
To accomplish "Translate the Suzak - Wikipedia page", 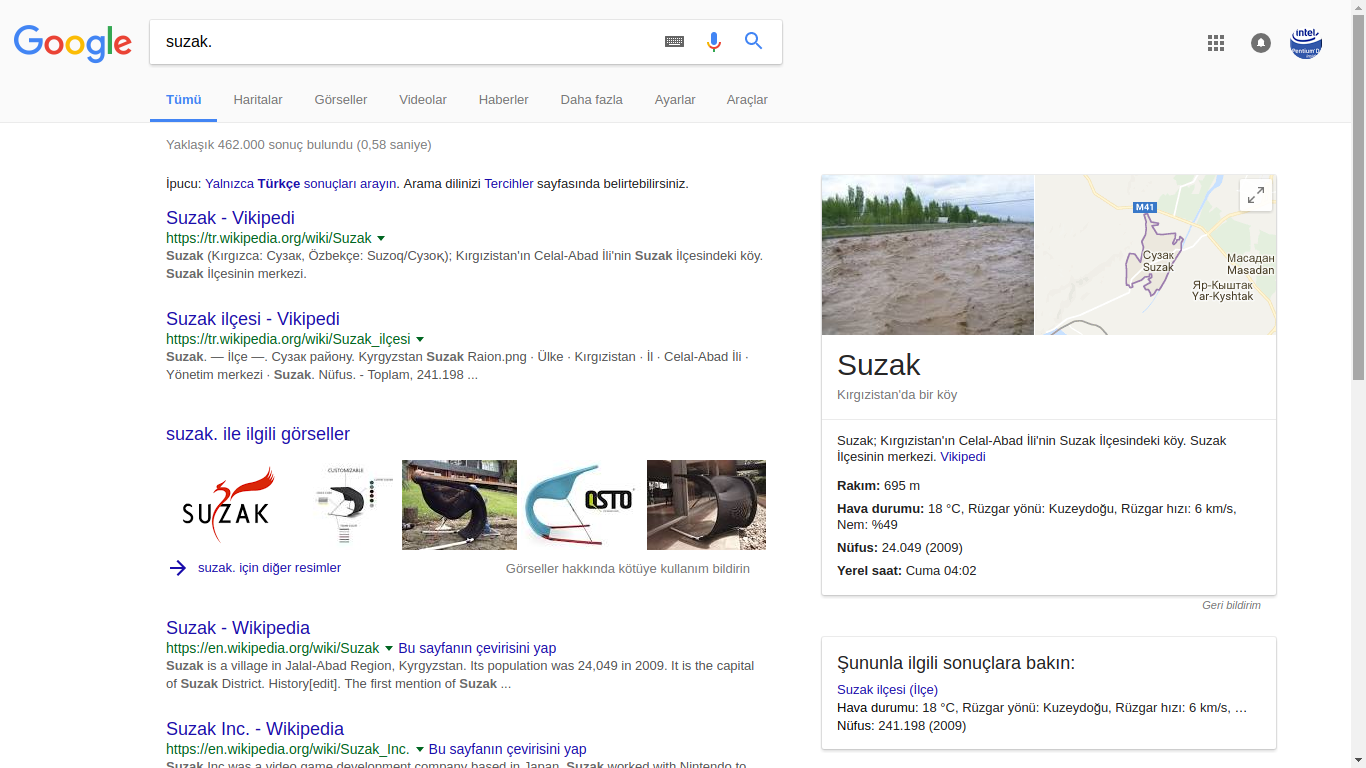I will tap(477, 649).
